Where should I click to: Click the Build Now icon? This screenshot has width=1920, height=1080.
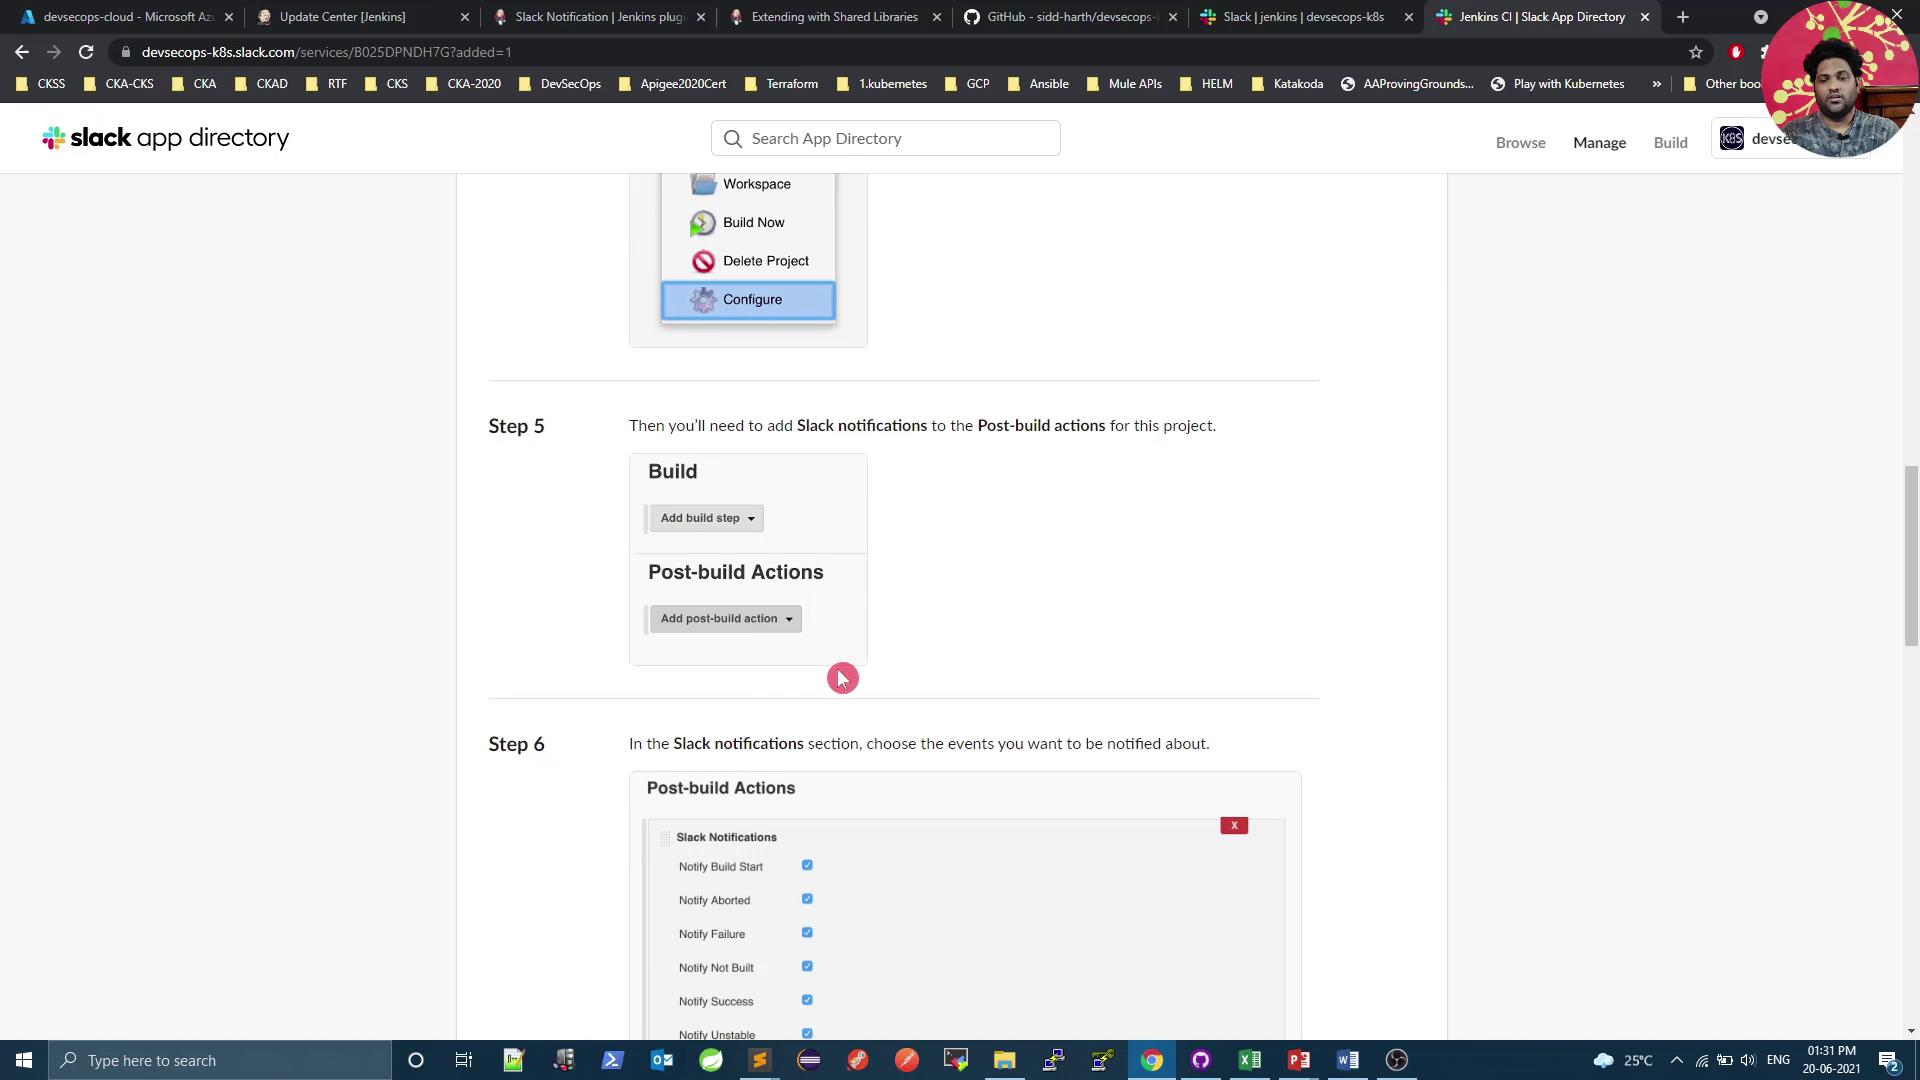coord(703,223)
